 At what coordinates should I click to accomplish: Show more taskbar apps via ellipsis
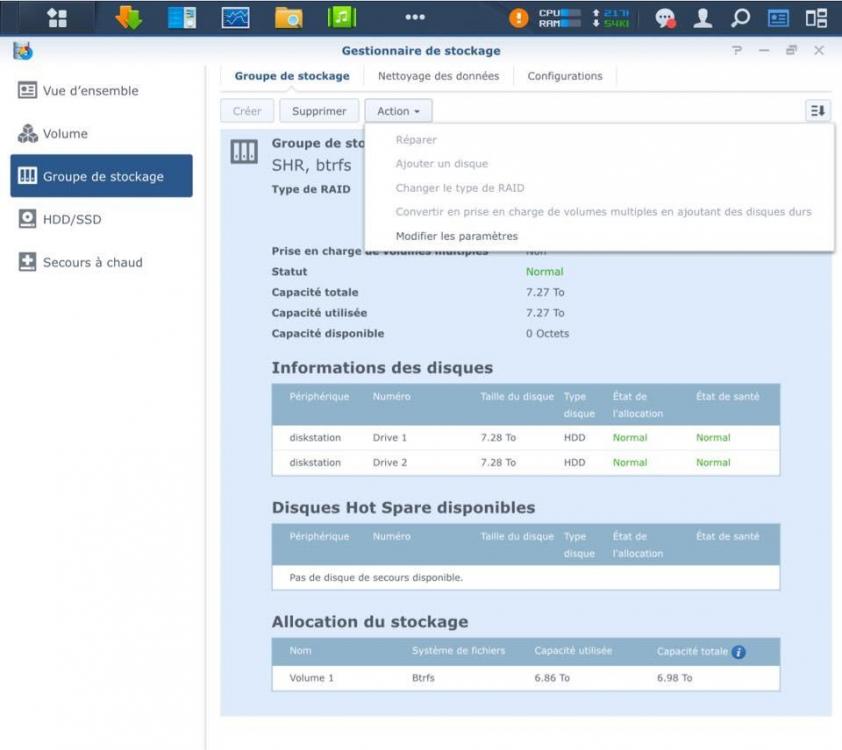click(415, 18)
